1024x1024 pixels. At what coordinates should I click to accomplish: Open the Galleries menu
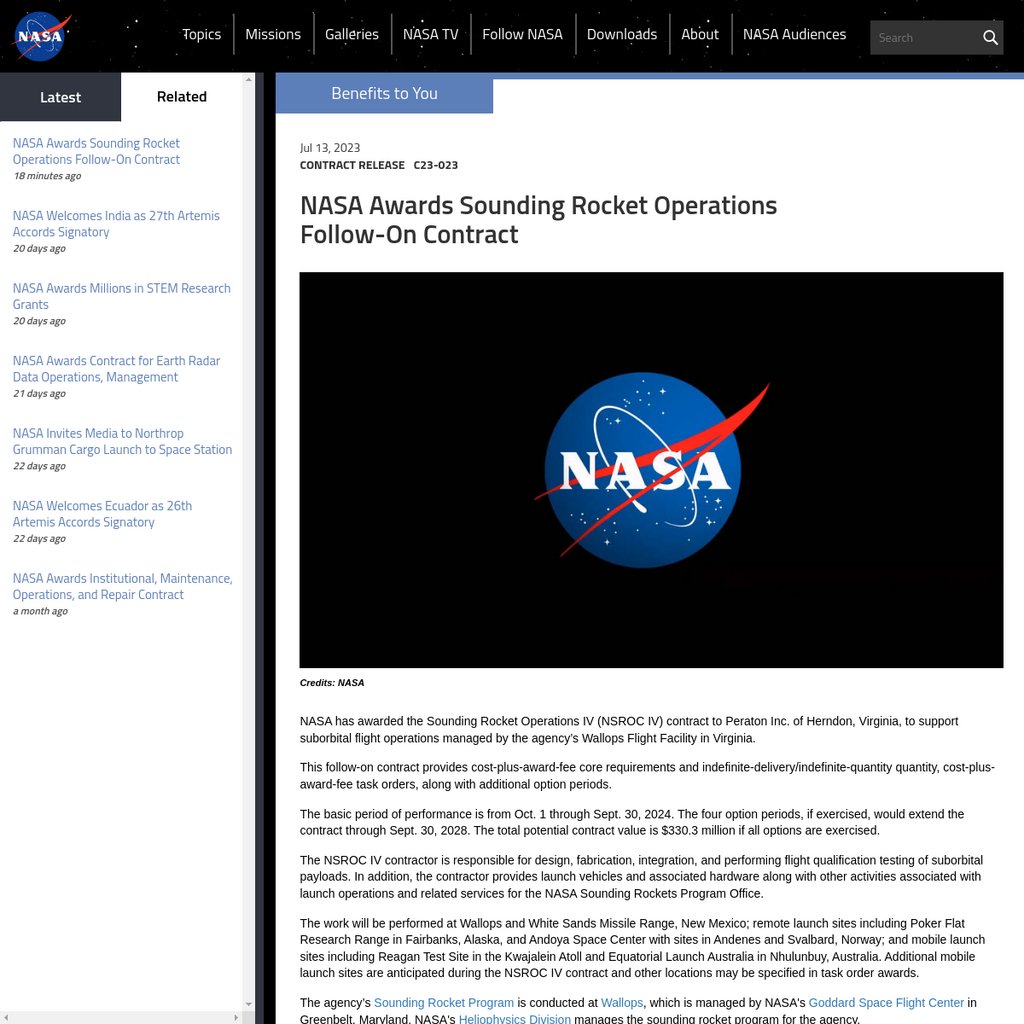pos(352,34)
